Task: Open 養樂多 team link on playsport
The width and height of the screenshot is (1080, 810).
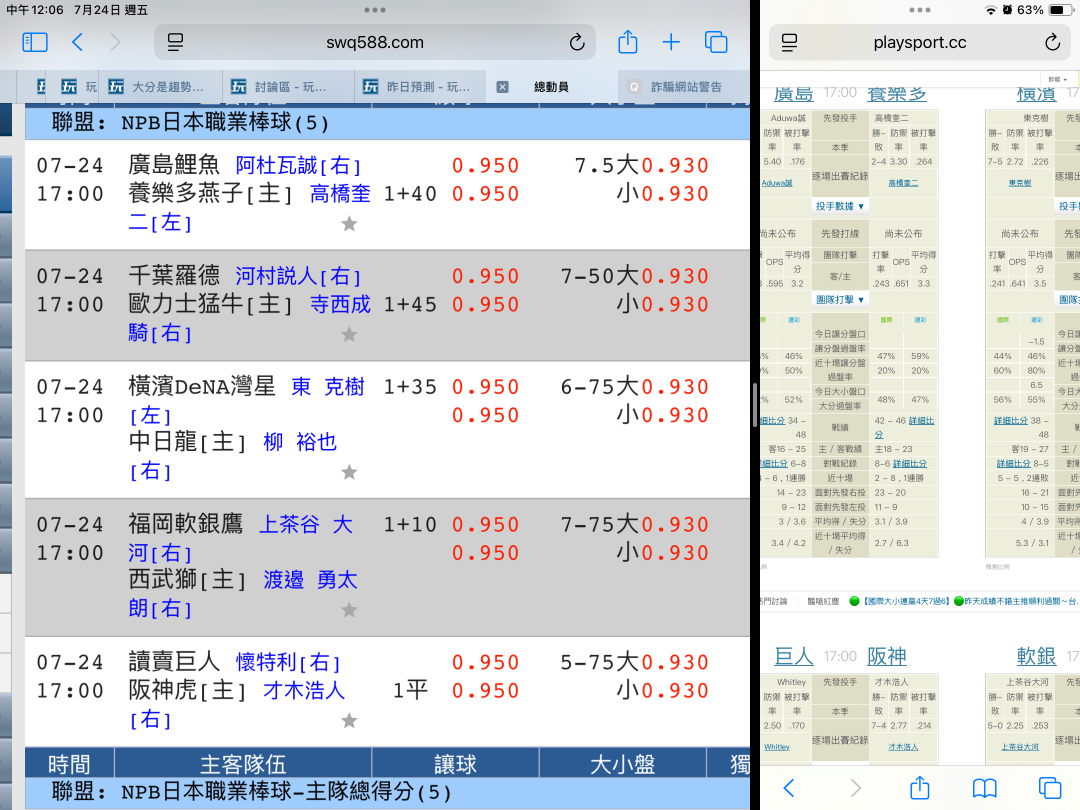Action: [x=896, y=94]
